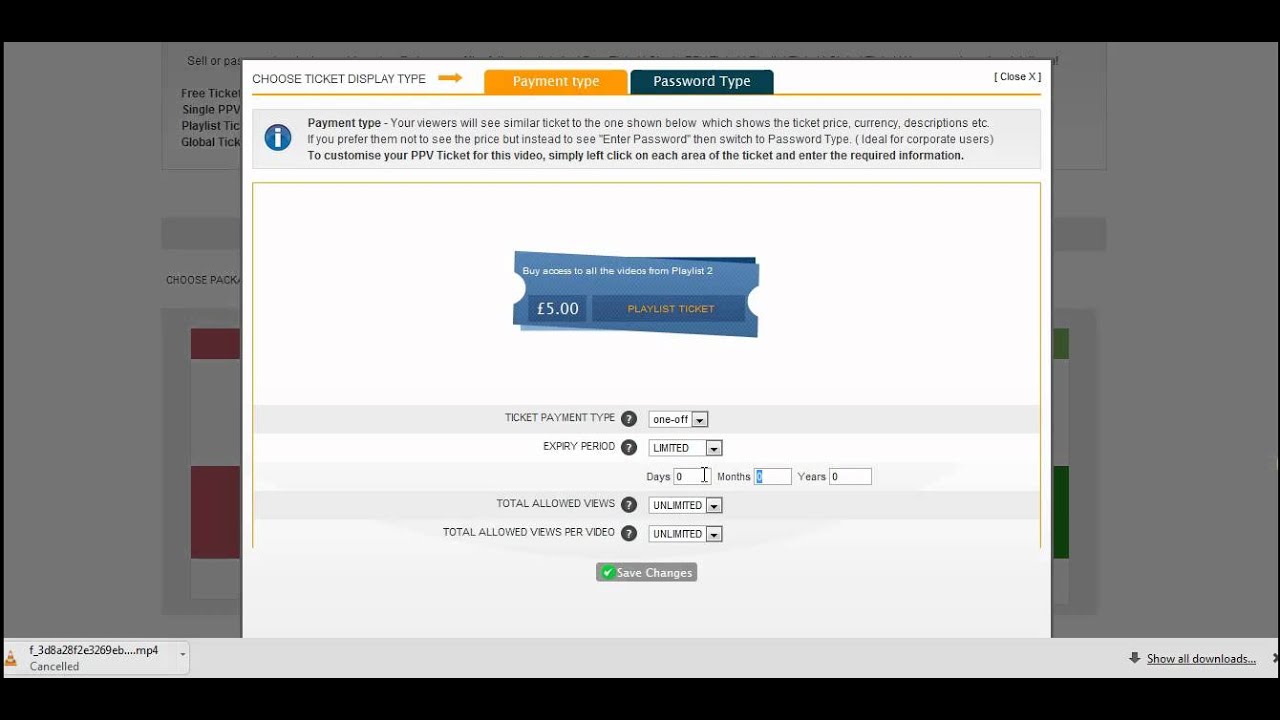The width and height of the screenshot is (1280, 720).
Task: Click the cancelled mp4 download item
Action: (x=96, y=658)
